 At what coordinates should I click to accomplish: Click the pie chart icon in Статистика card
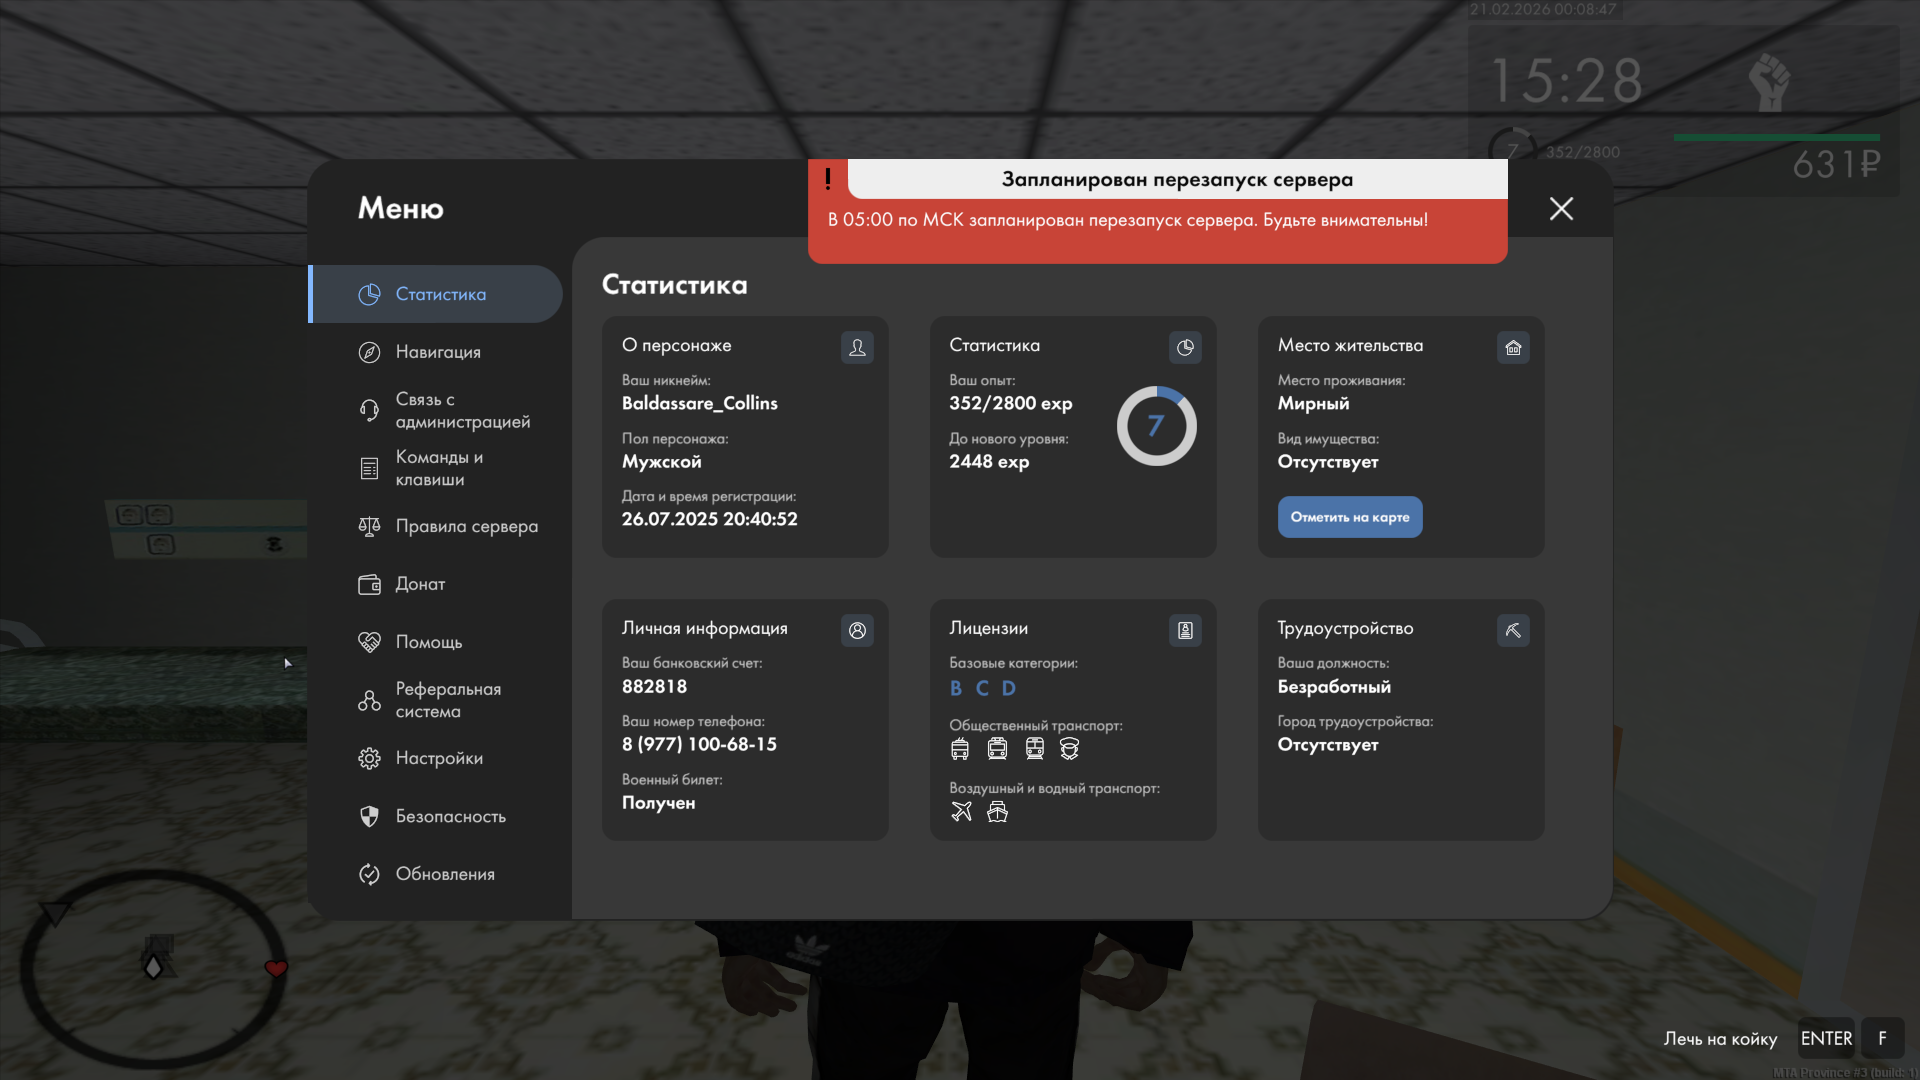click(x=1185, y=347)
